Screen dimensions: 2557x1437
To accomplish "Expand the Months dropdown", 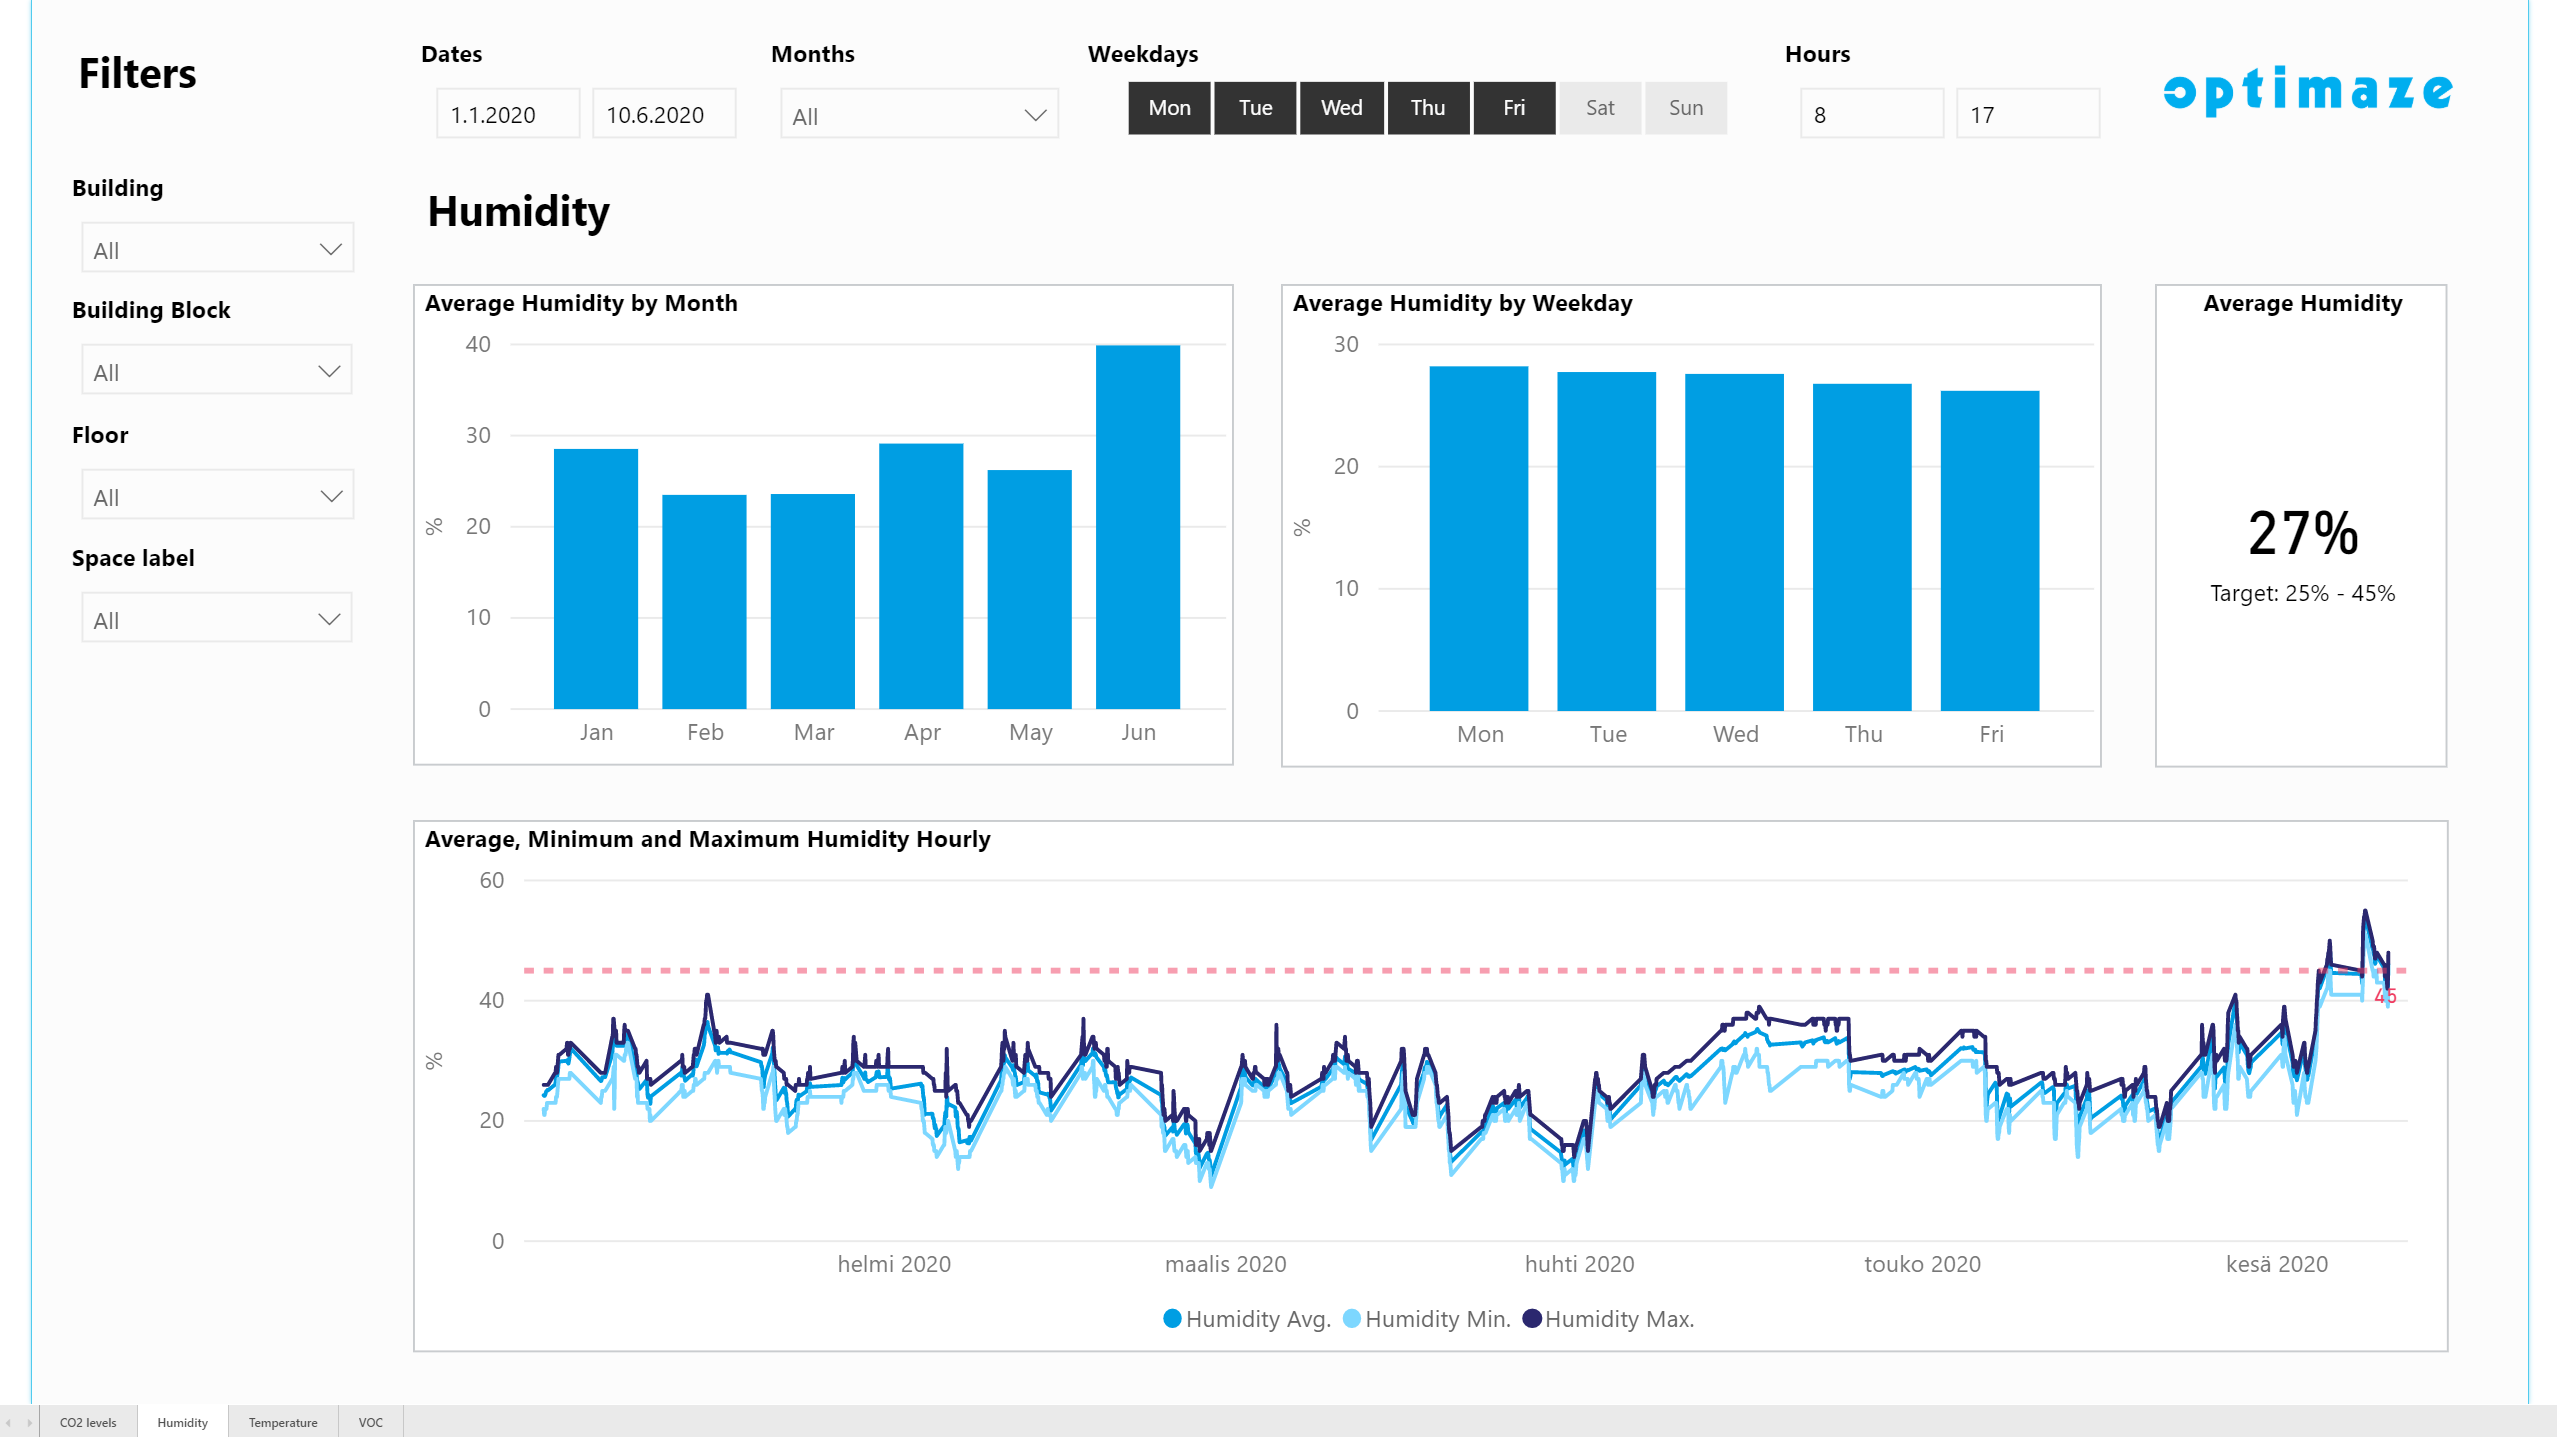I will click(x=918, y=115).
